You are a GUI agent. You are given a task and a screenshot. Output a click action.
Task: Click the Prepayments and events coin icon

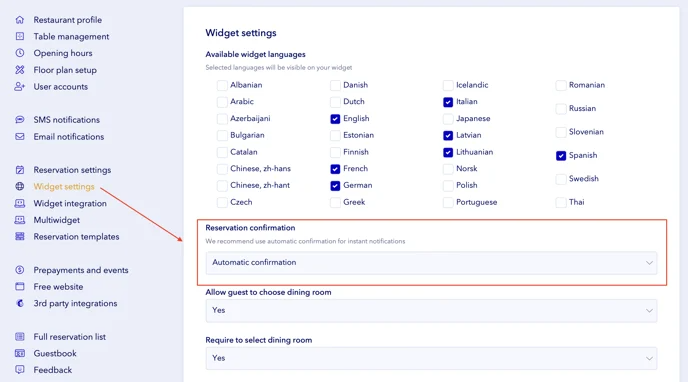[20, 270]
